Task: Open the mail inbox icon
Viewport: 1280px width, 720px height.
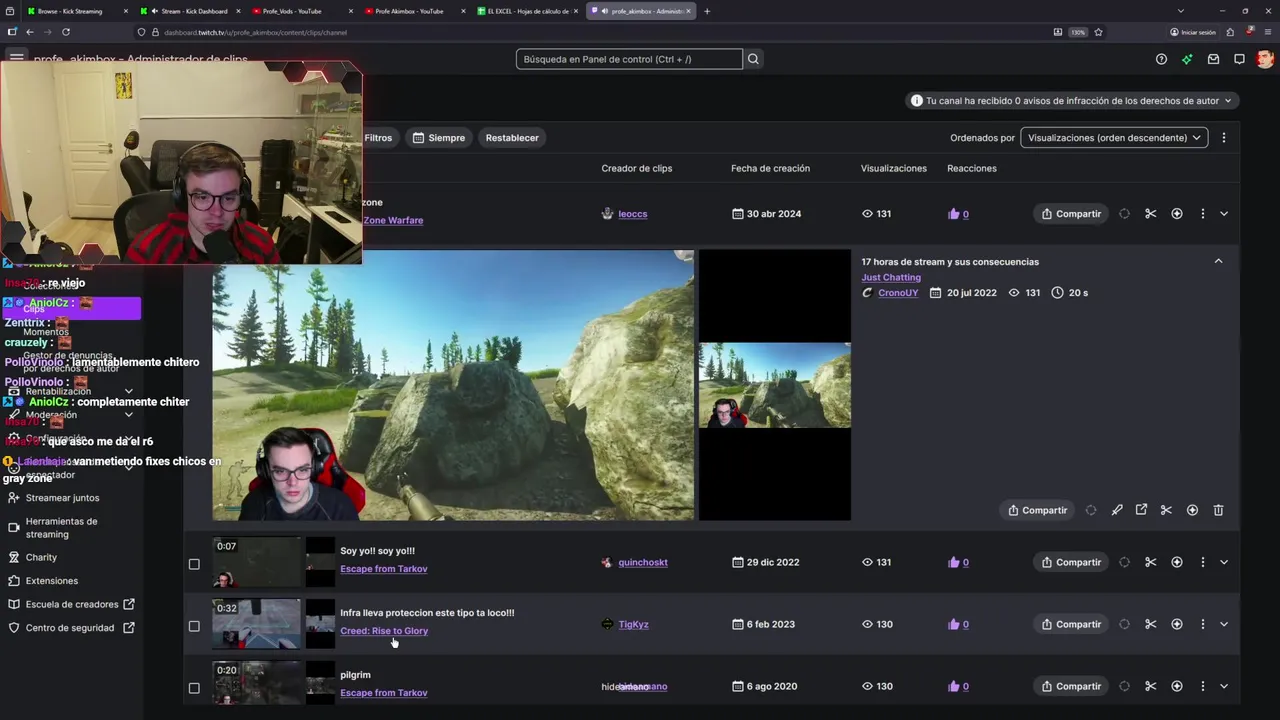Action: click(x=1213, y=59)
